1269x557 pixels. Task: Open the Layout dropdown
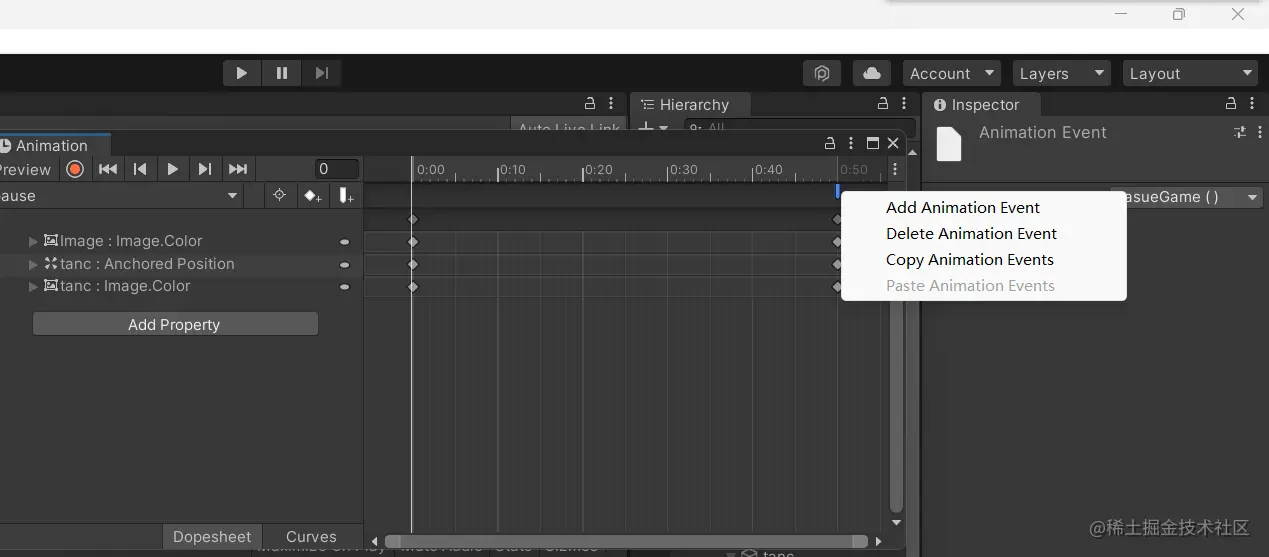pos(1190,73)
